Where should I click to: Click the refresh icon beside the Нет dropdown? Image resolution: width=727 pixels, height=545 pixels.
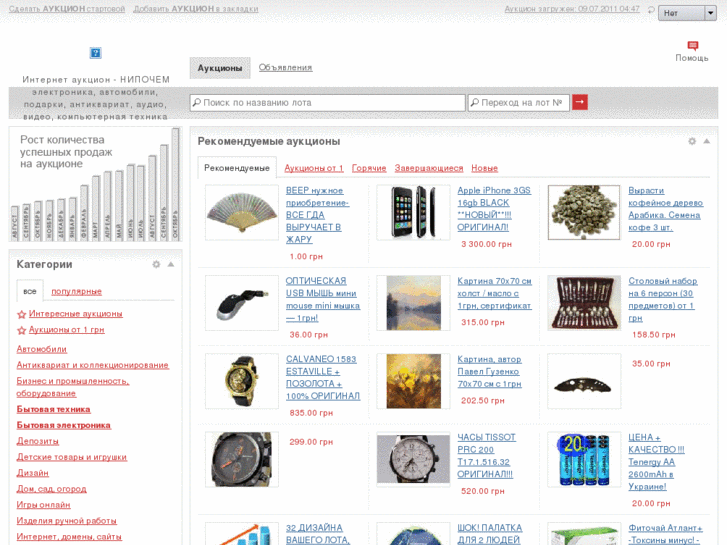tap(648, 13)
